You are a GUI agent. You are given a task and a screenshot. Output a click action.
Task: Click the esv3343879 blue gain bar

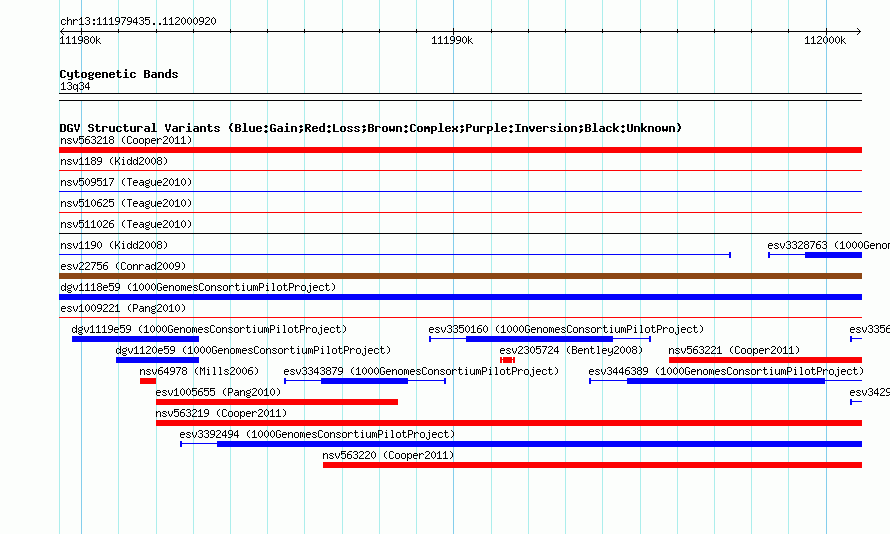[364, 381]
